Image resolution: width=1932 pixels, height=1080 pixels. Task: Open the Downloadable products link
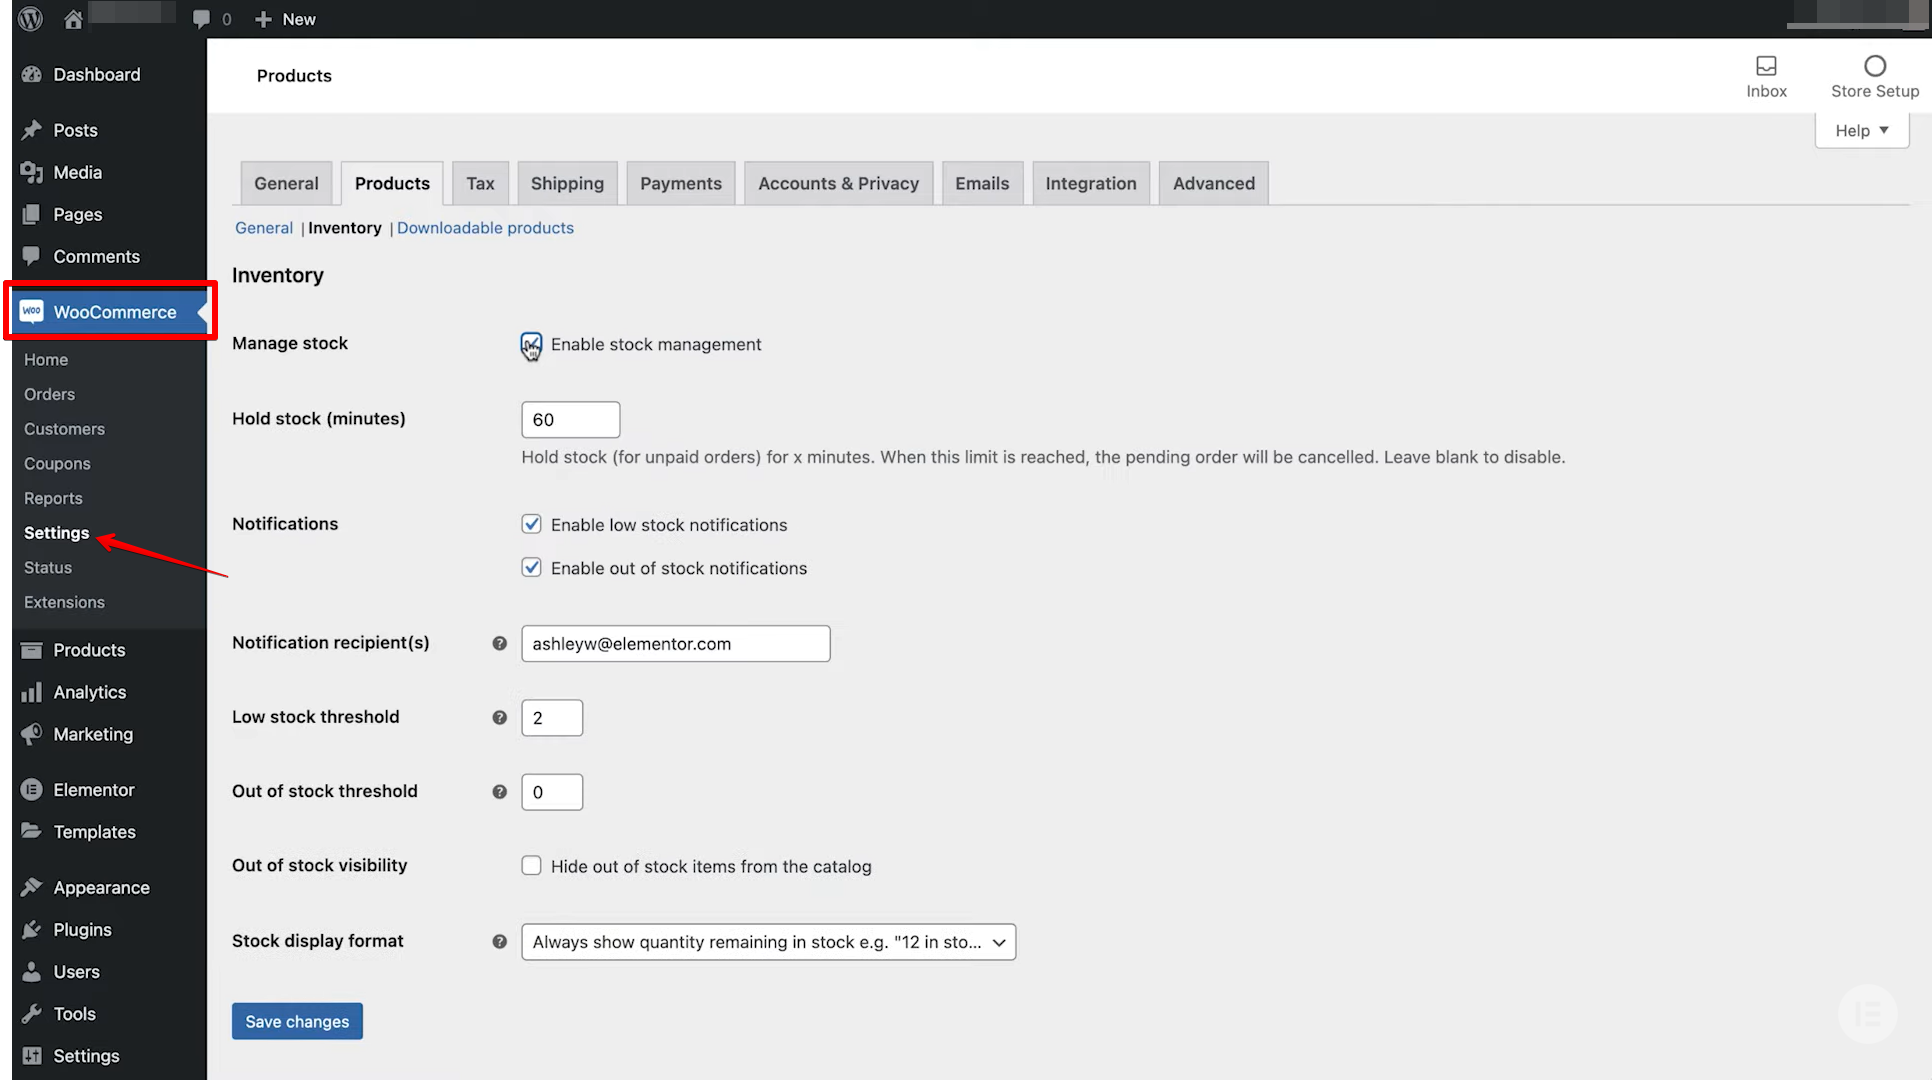(x=485, y=228)
